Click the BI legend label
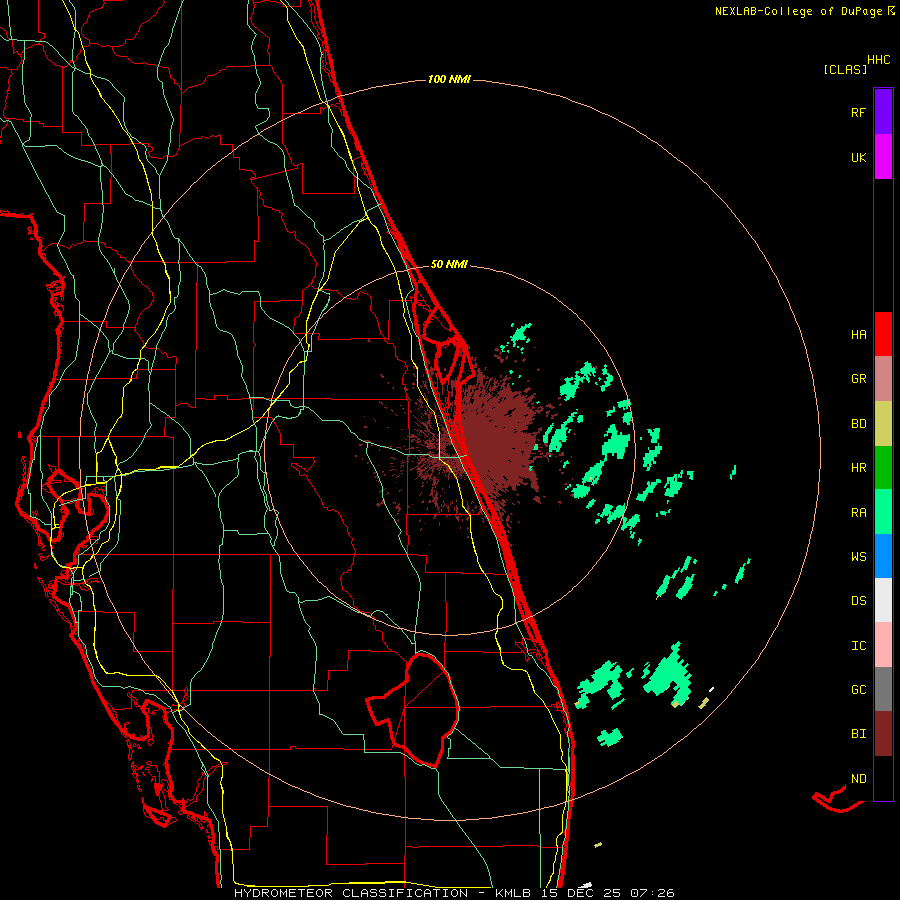Viewport: 900px width, 900px height. coord(858,734)
